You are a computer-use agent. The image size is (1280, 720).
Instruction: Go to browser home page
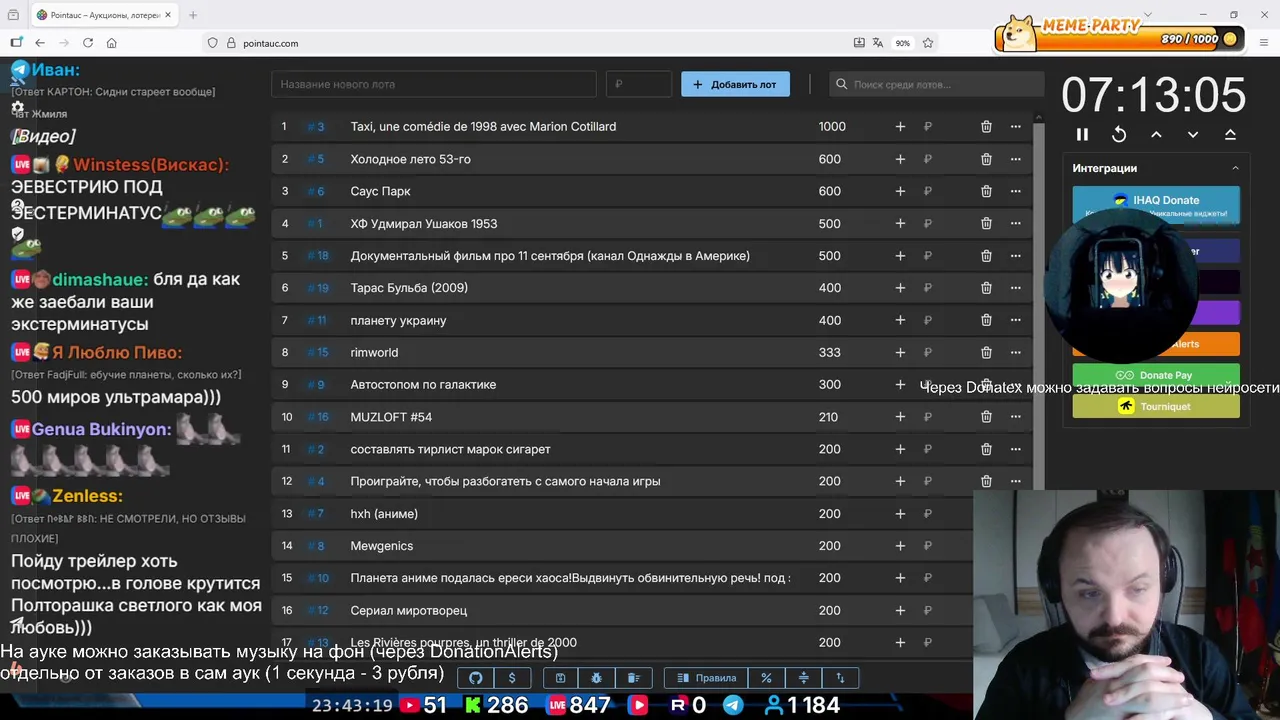point(111,43)
